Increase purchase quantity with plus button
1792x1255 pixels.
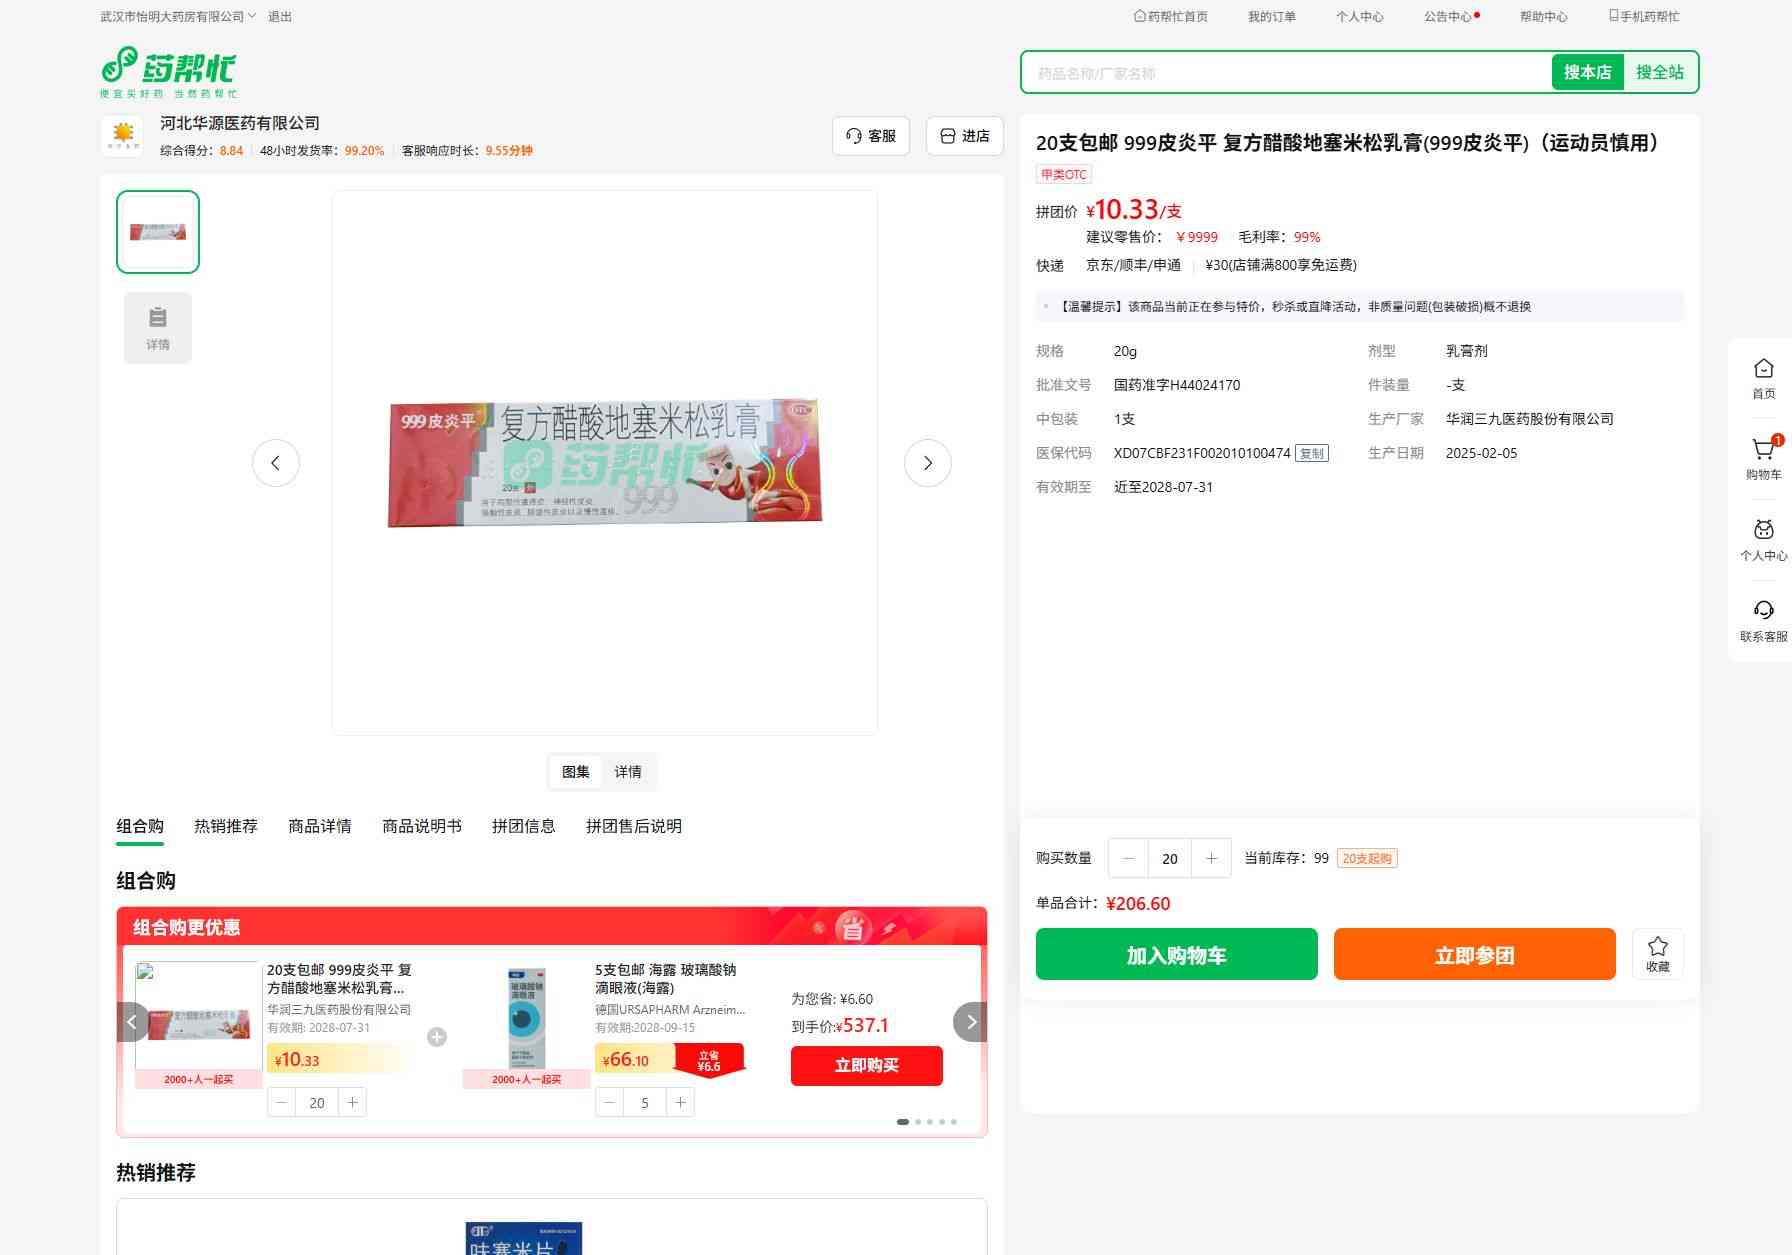pos(1211,858)
